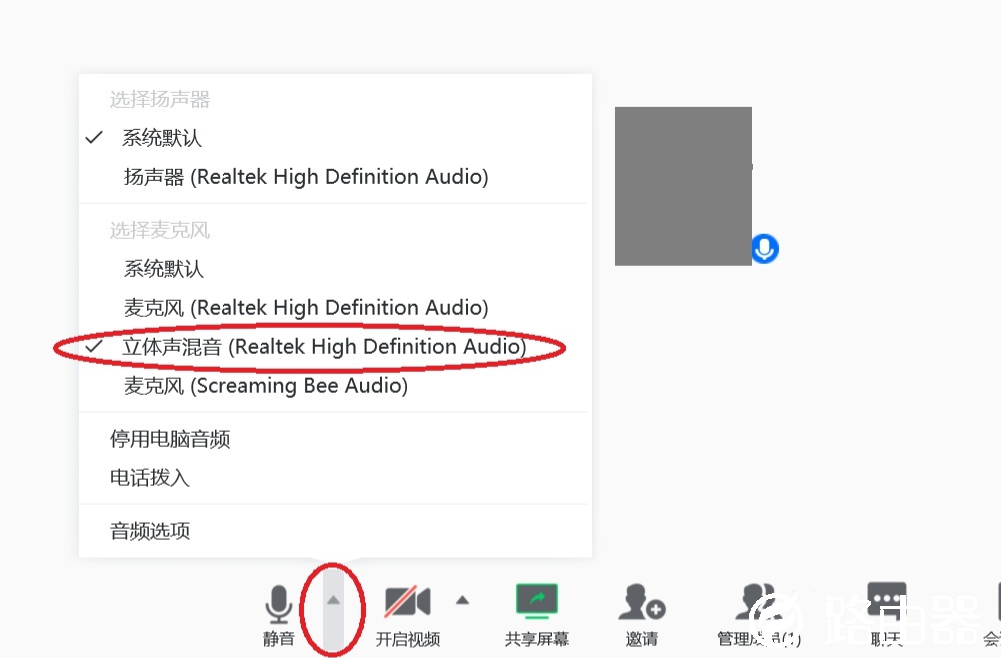Viewport: 1001px width, 658px height.
Task: Open 音频选项 audio settings
Action: coord(149,531)
